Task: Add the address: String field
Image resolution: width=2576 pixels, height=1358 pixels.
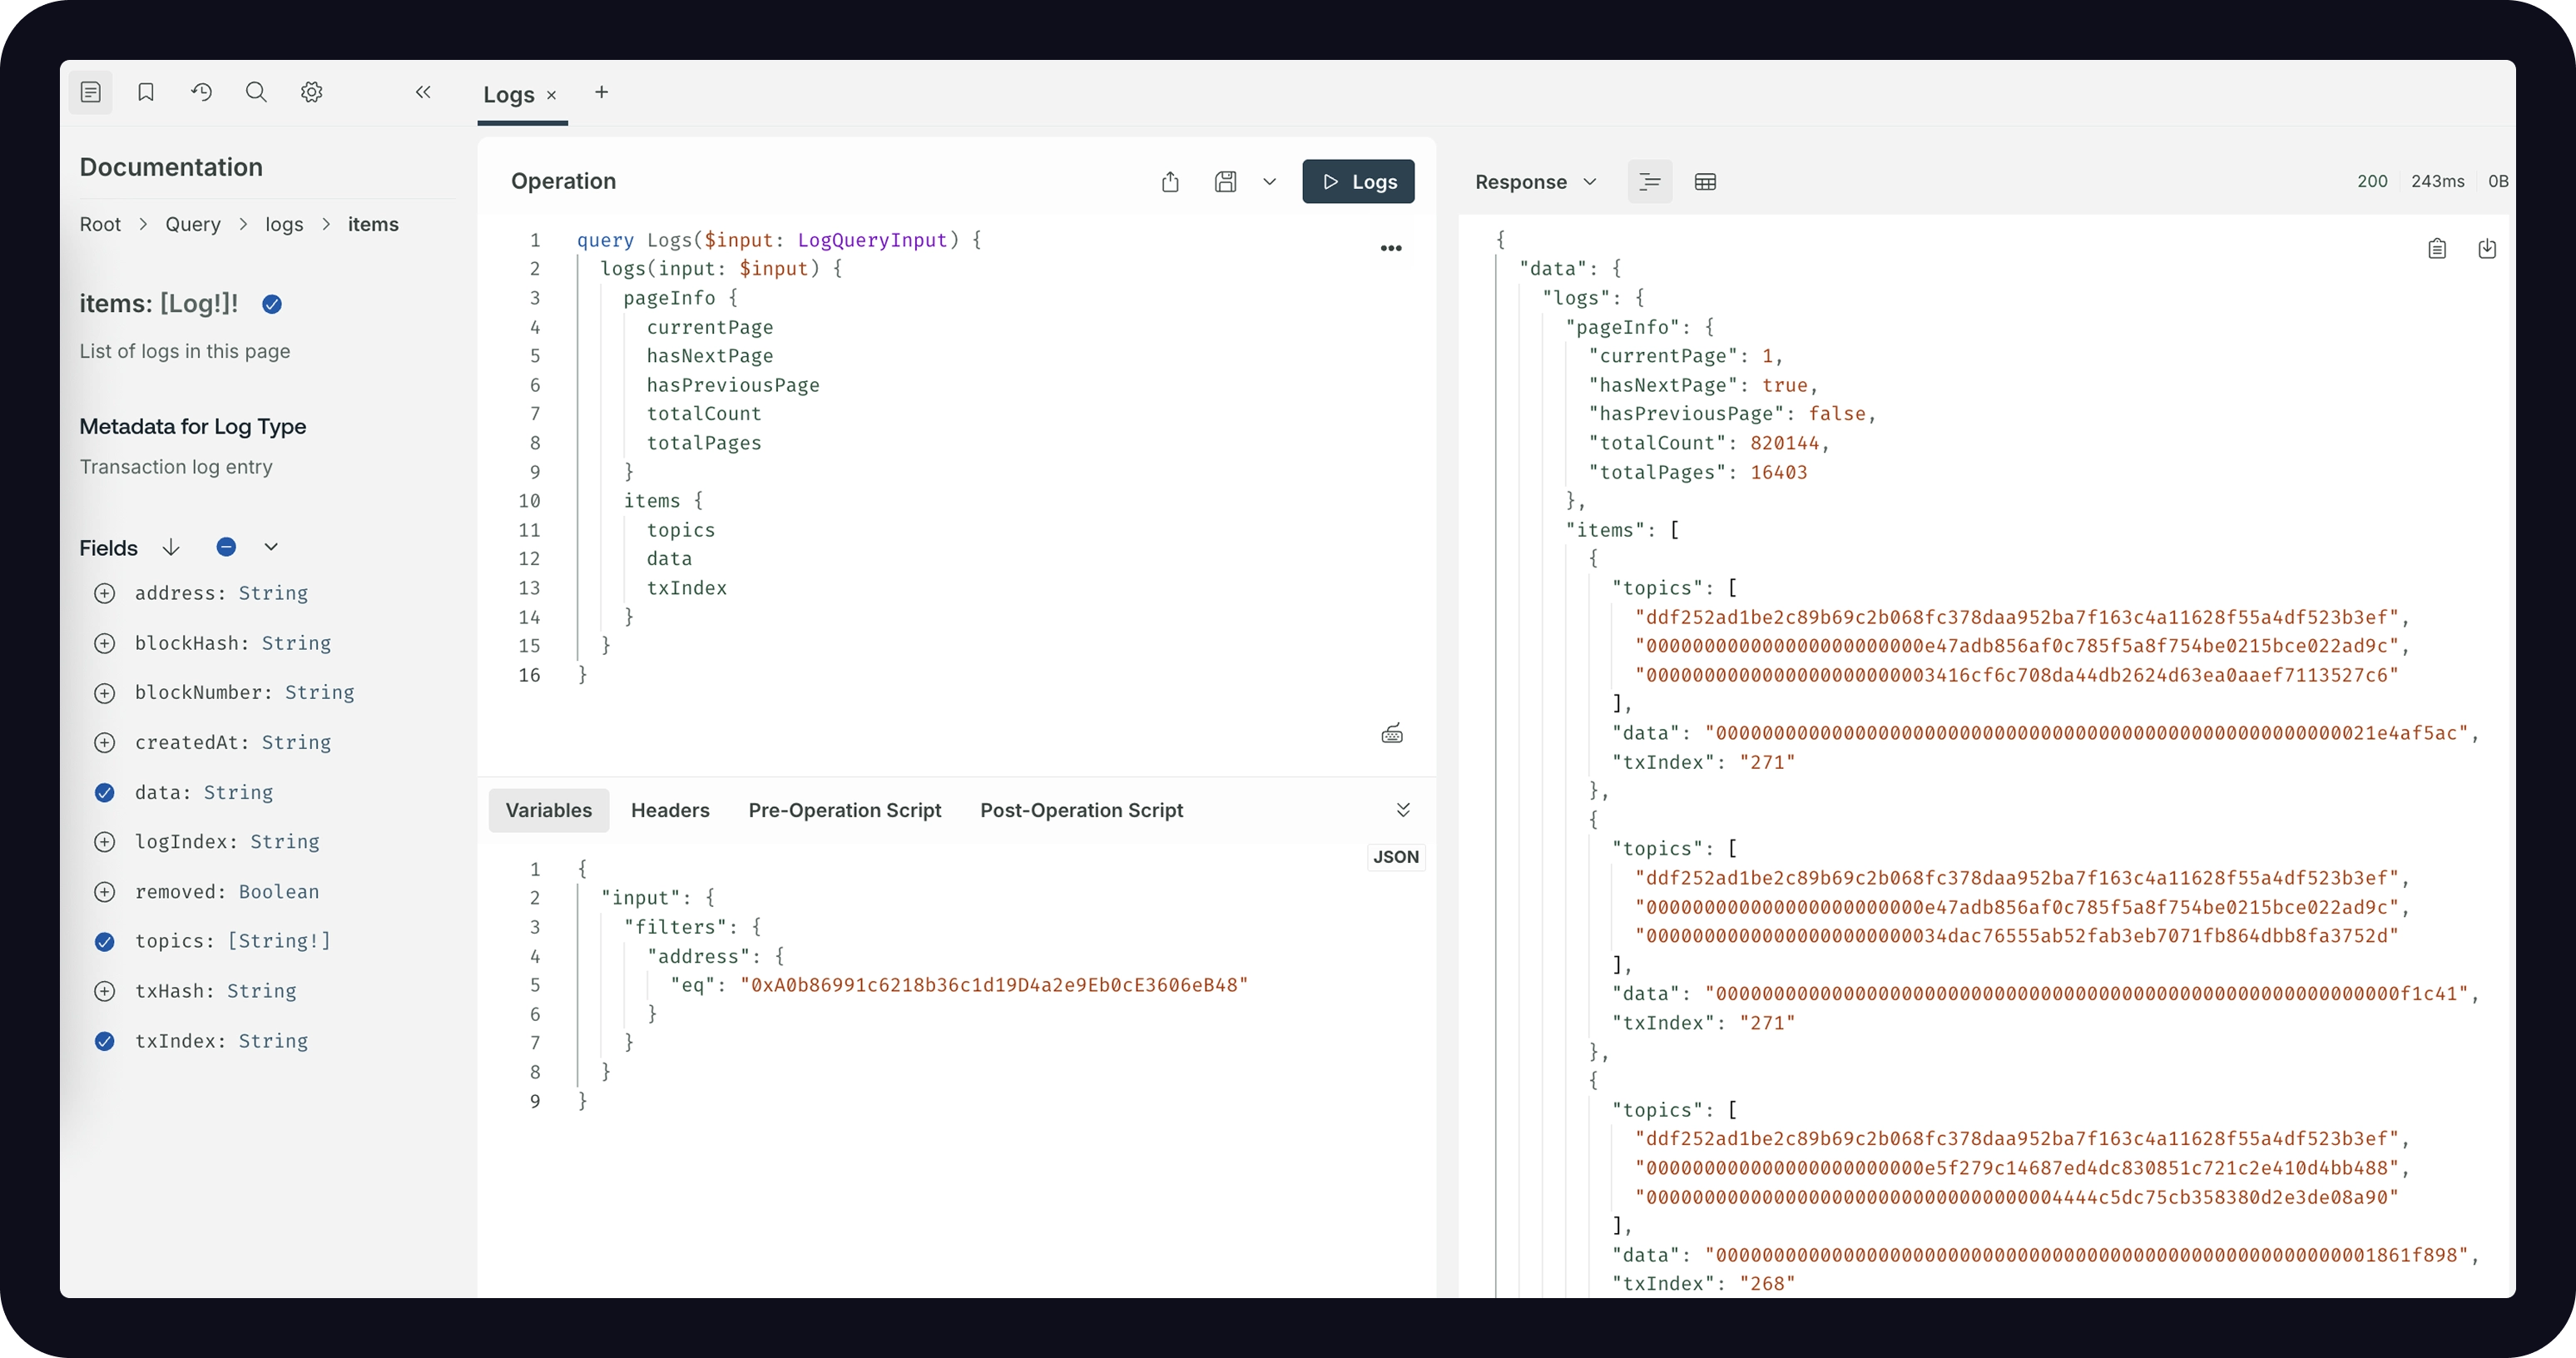Action: [105, 594]
